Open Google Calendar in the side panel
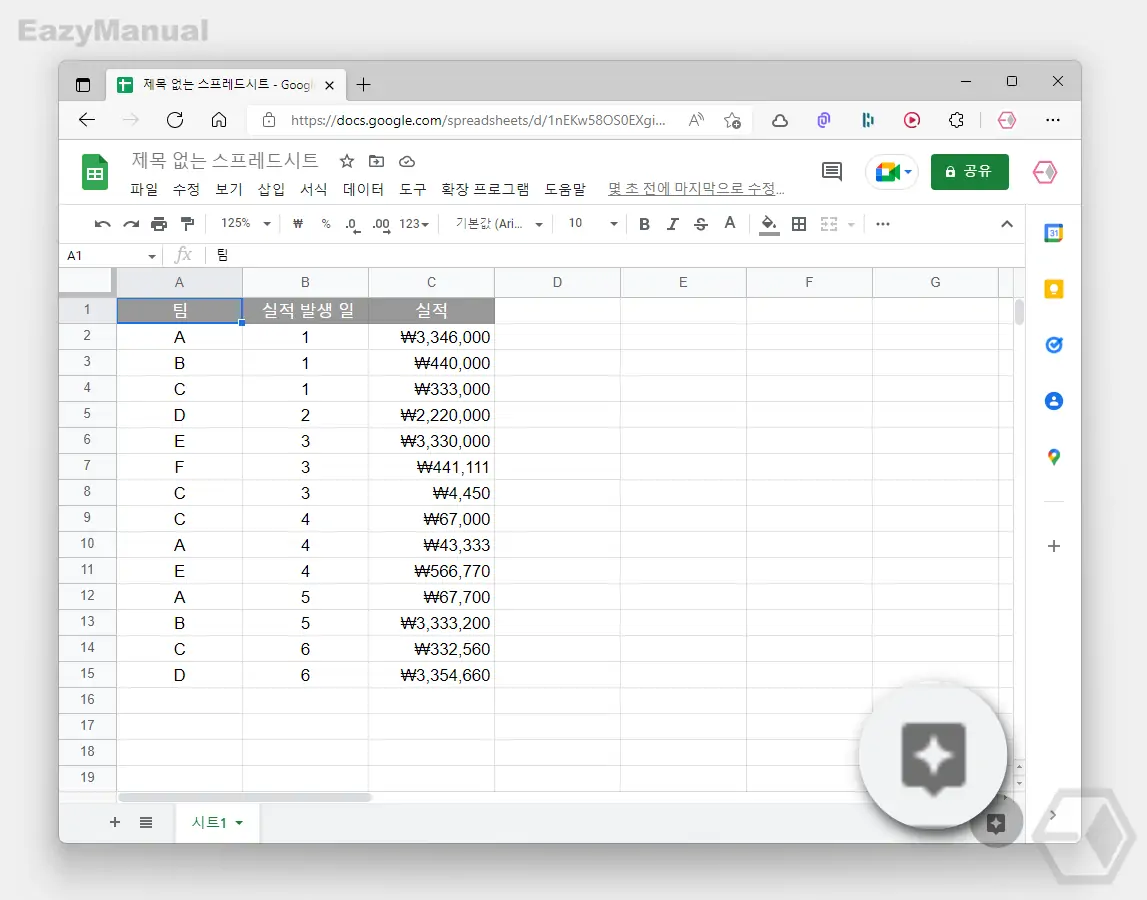 coord(1053,233)
